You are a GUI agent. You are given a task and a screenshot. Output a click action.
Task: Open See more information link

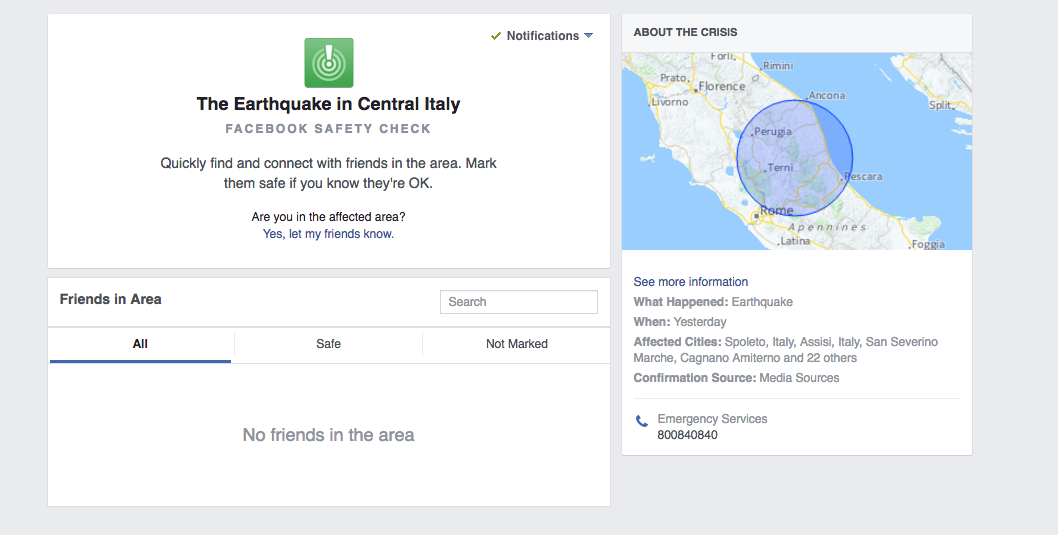(690, 282)
